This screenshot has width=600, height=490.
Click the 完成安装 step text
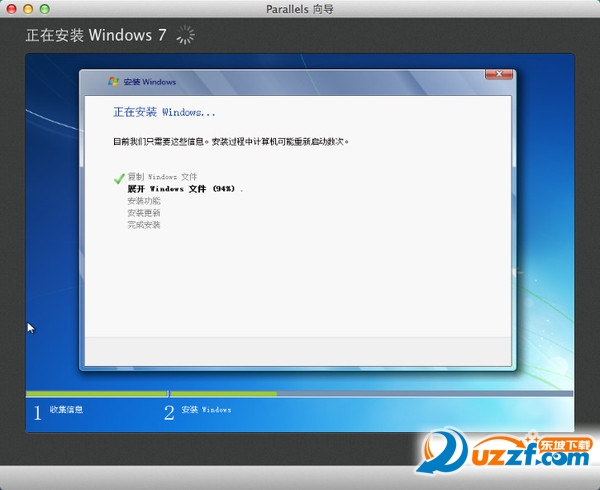click(x=143, y=225)
